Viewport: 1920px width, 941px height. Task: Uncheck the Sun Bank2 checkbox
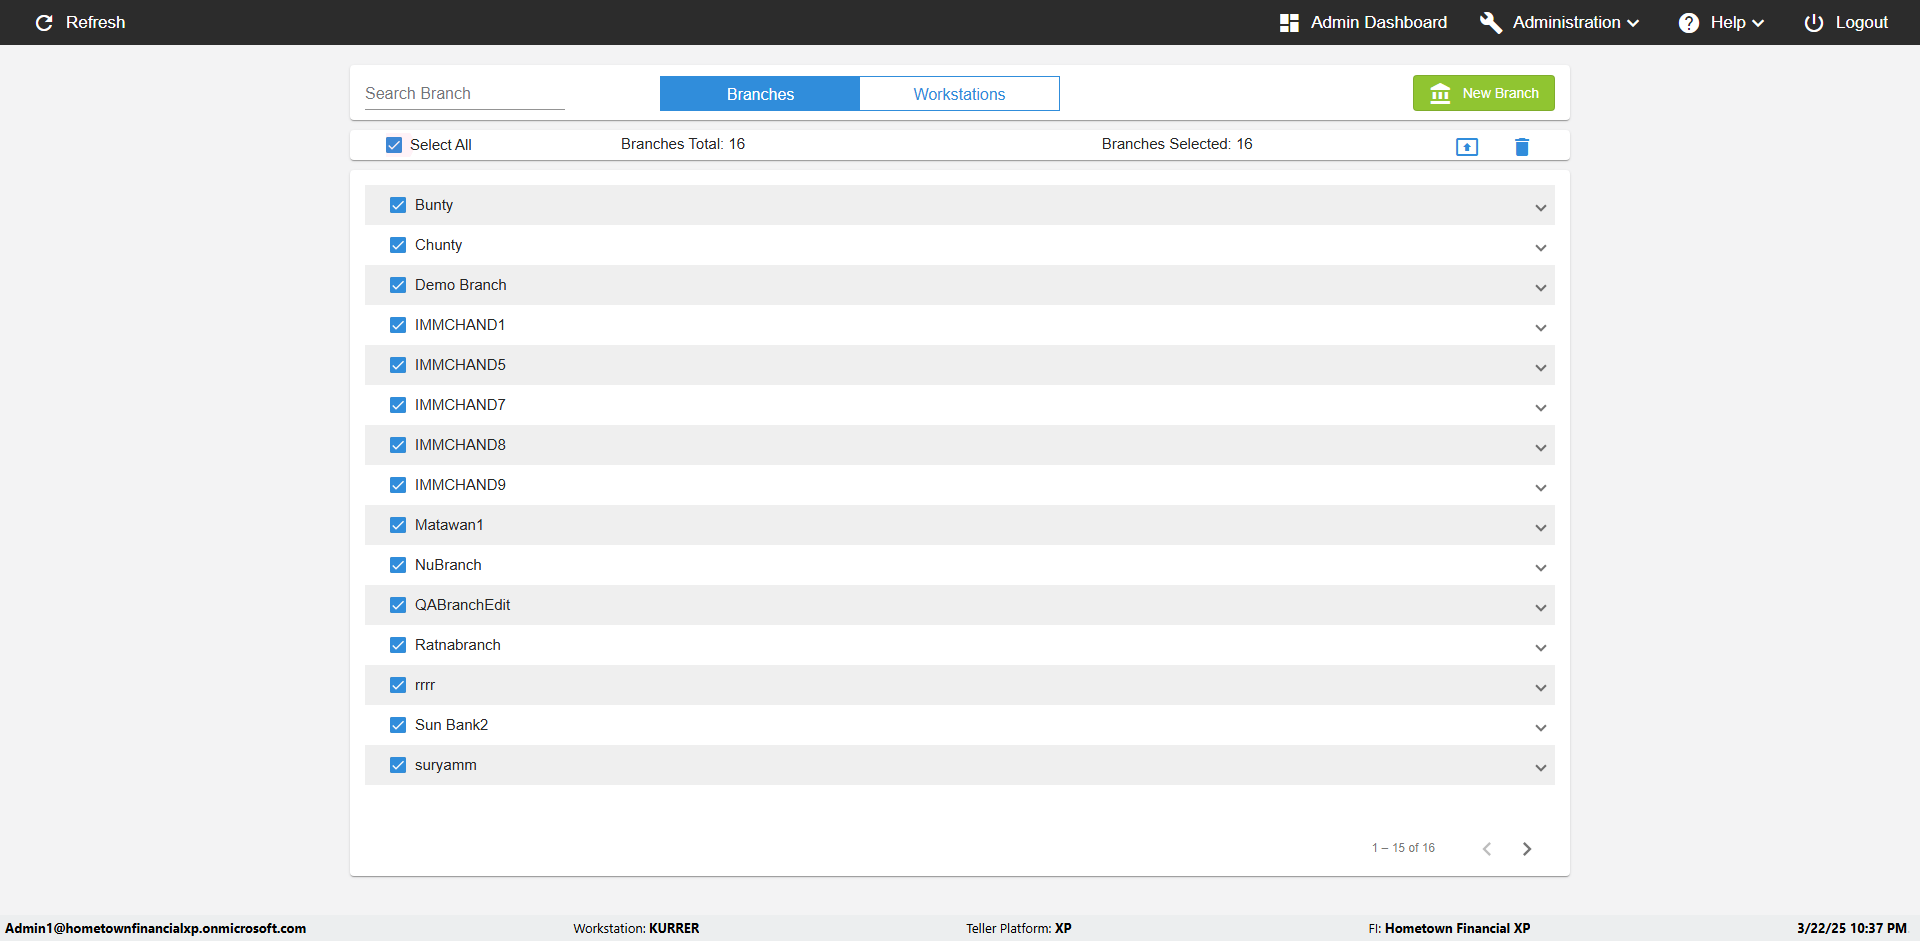click(398, 725)
